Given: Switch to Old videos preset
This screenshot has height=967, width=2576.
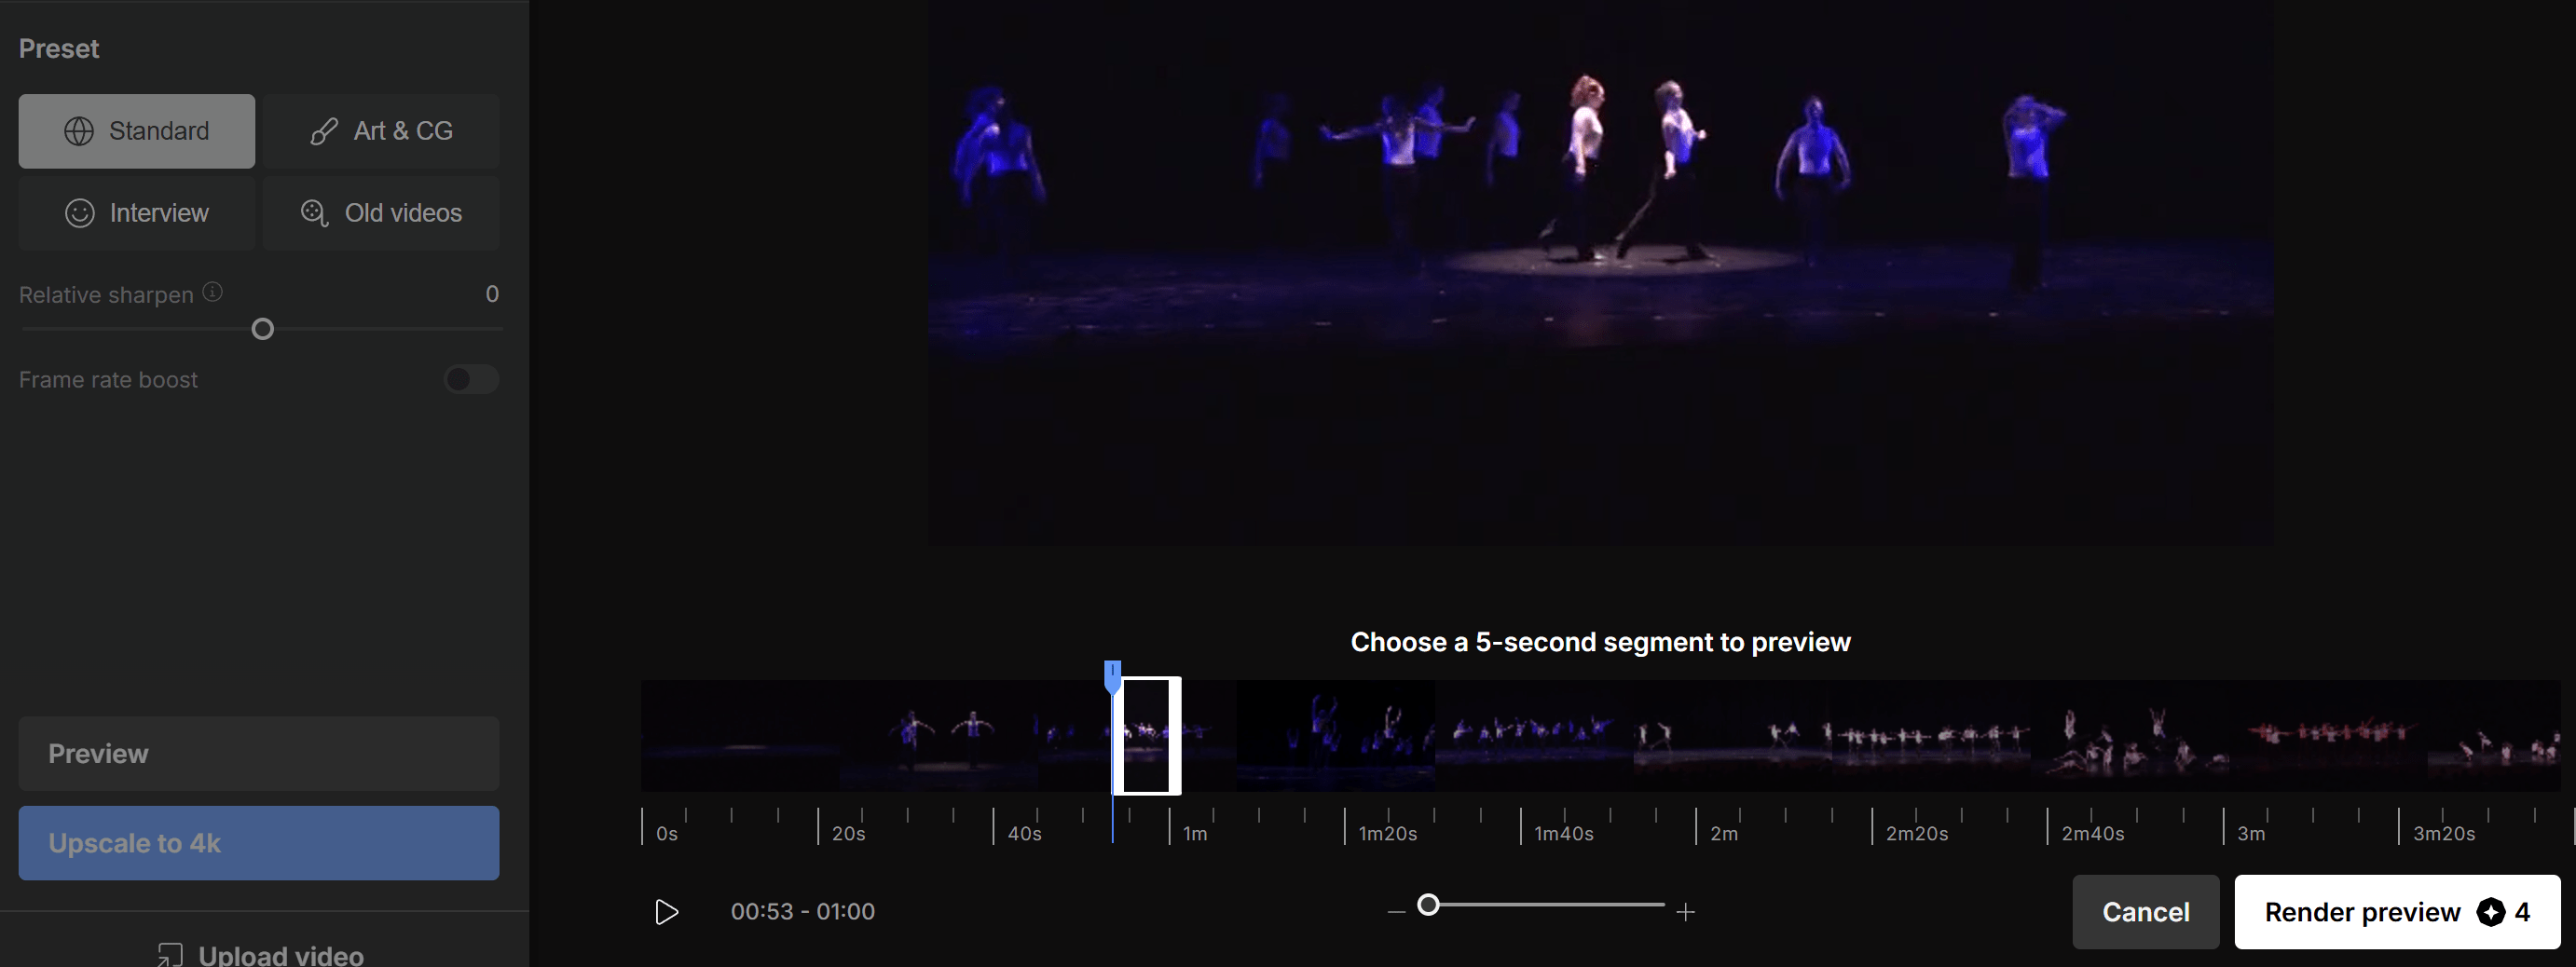Looking at the screenshot, I should [x=381, y=213].
